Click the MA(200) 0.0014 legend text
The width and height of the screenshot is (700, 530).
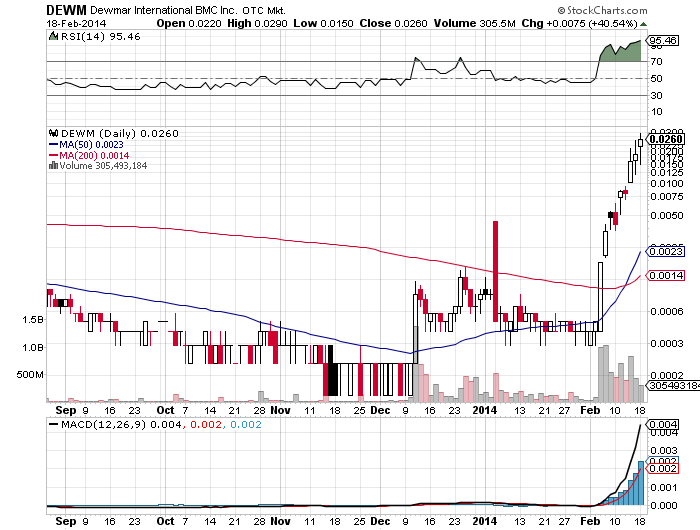[x=94, y=155]
